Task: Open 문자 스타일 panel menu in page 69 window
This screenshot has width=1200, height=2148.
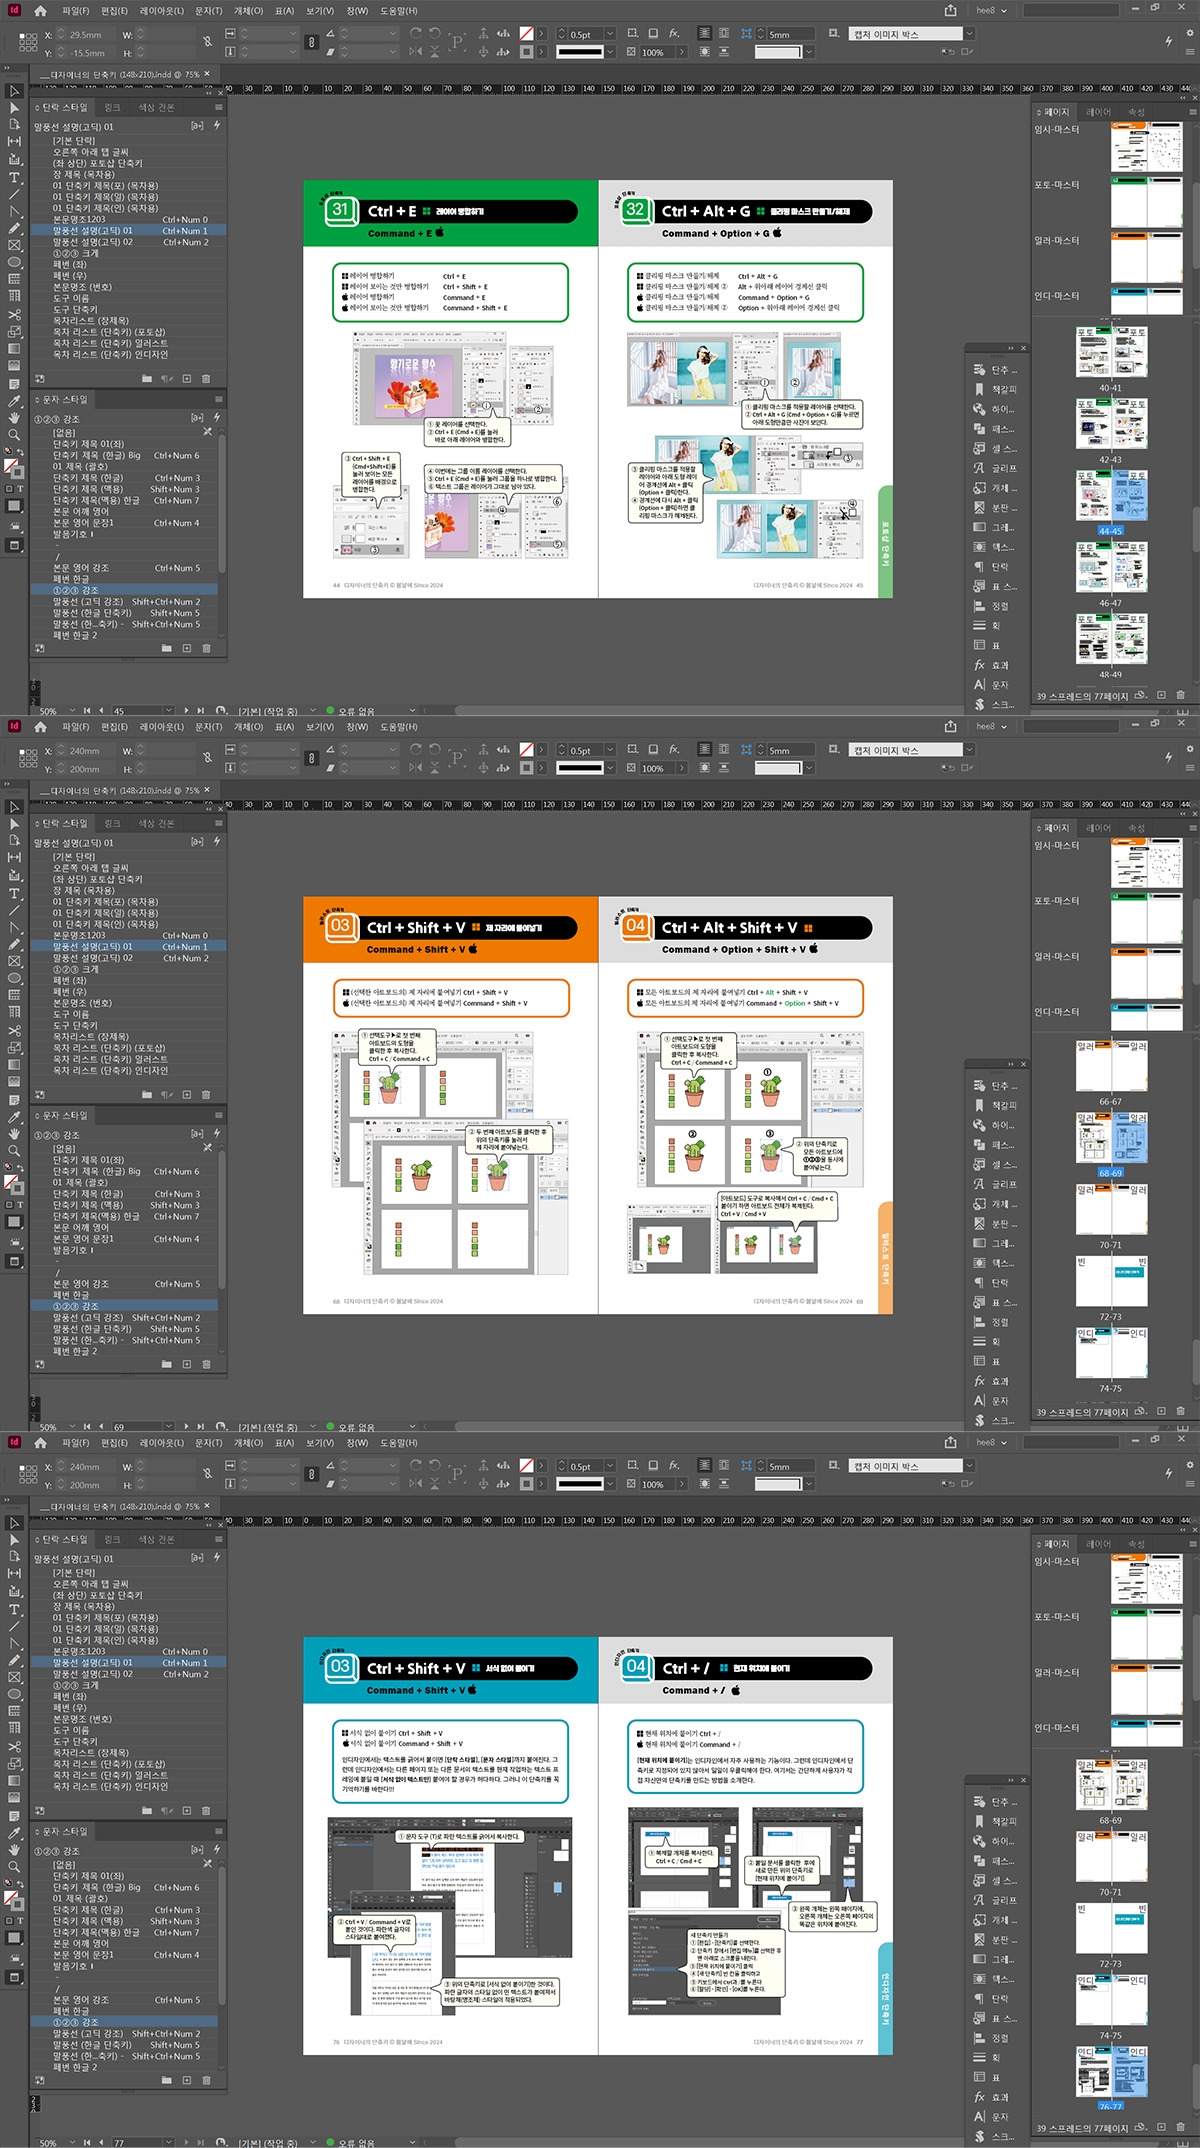Action: [x=218, y=1115]
